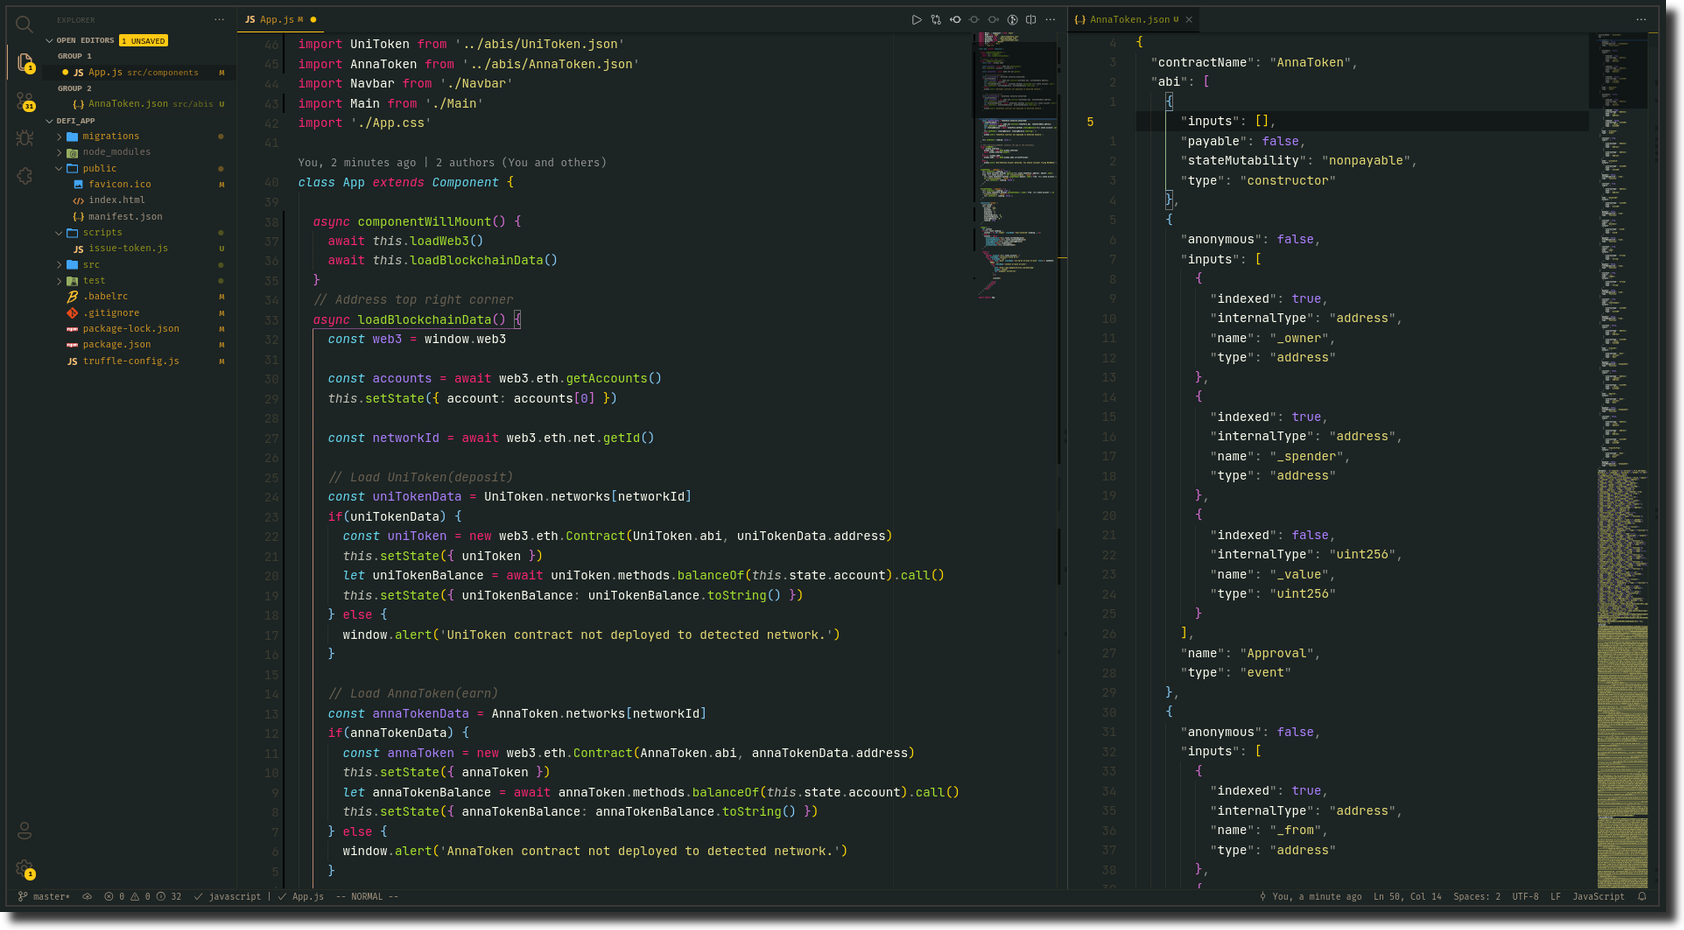Collapse the Open Editors section
The image size is (1684, 930).
coord(49,40)
